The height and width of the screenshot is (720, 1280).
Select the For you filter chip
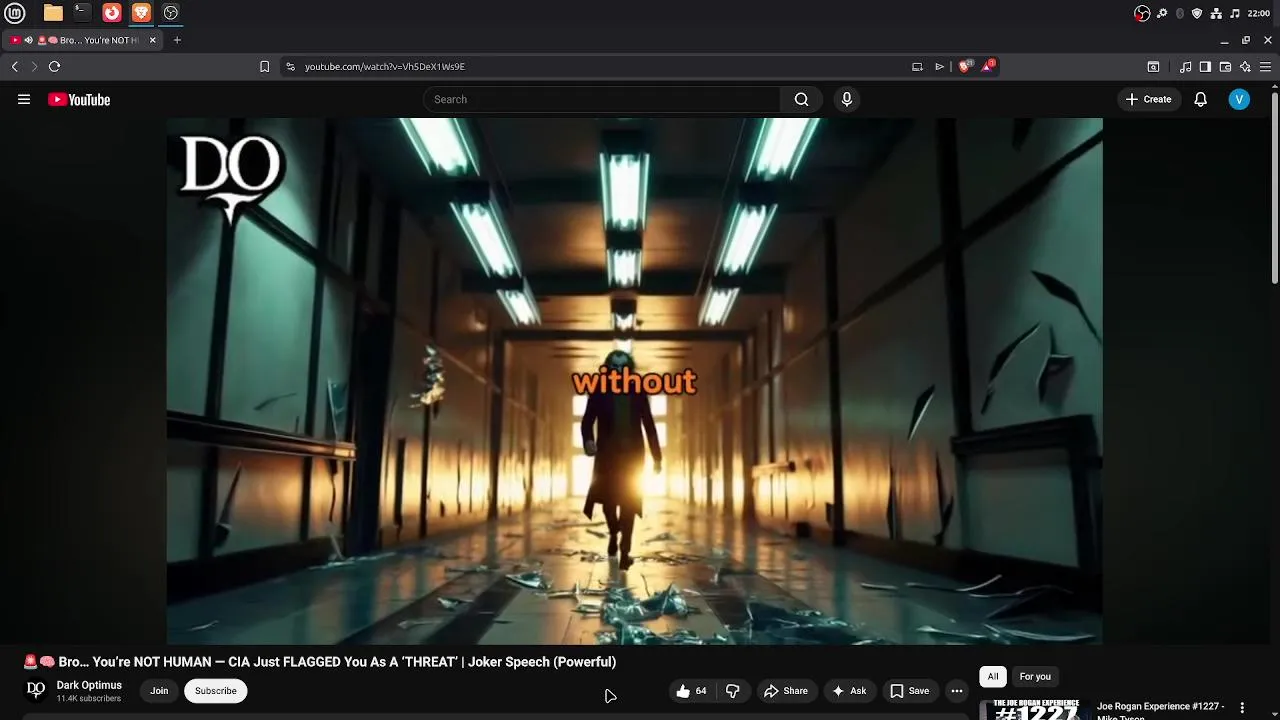pyautogui.click(x=1035, y=677)
